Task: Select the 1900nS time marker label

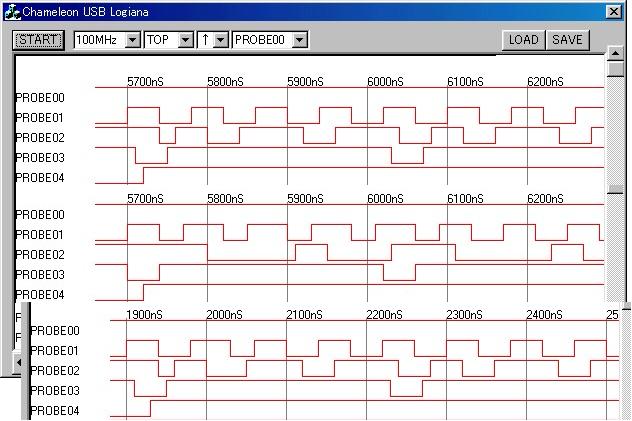Action: pyautogui.click(x=144, y=315)
